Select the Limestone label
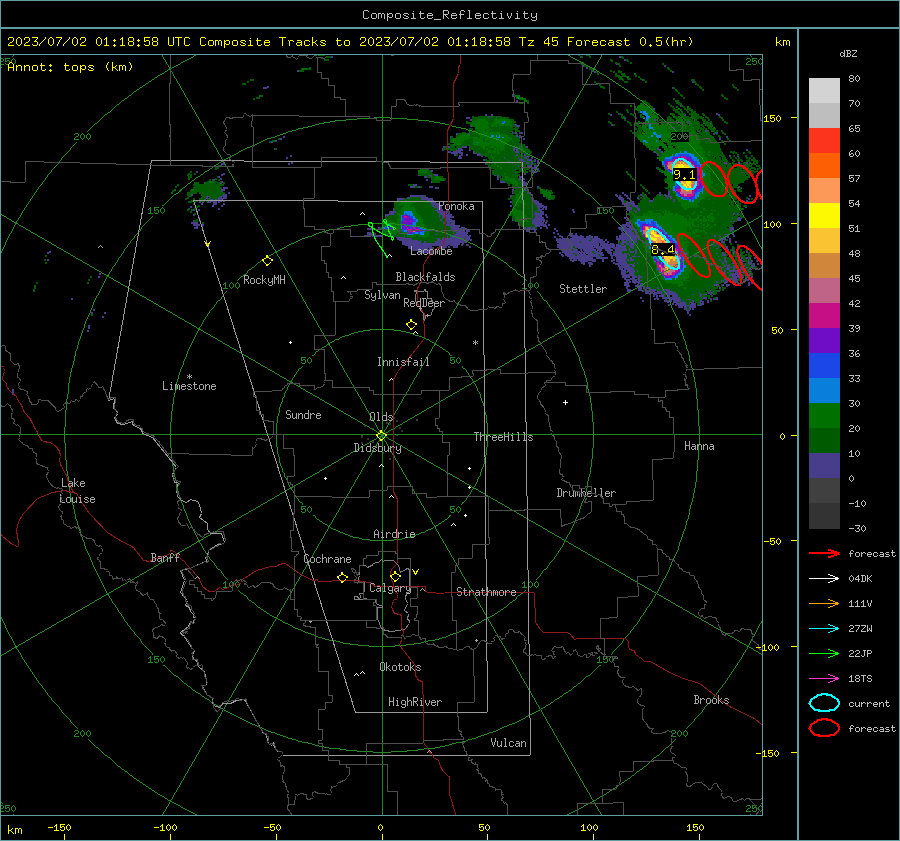Viewport: 900px width, 841px height. [189, 387]
